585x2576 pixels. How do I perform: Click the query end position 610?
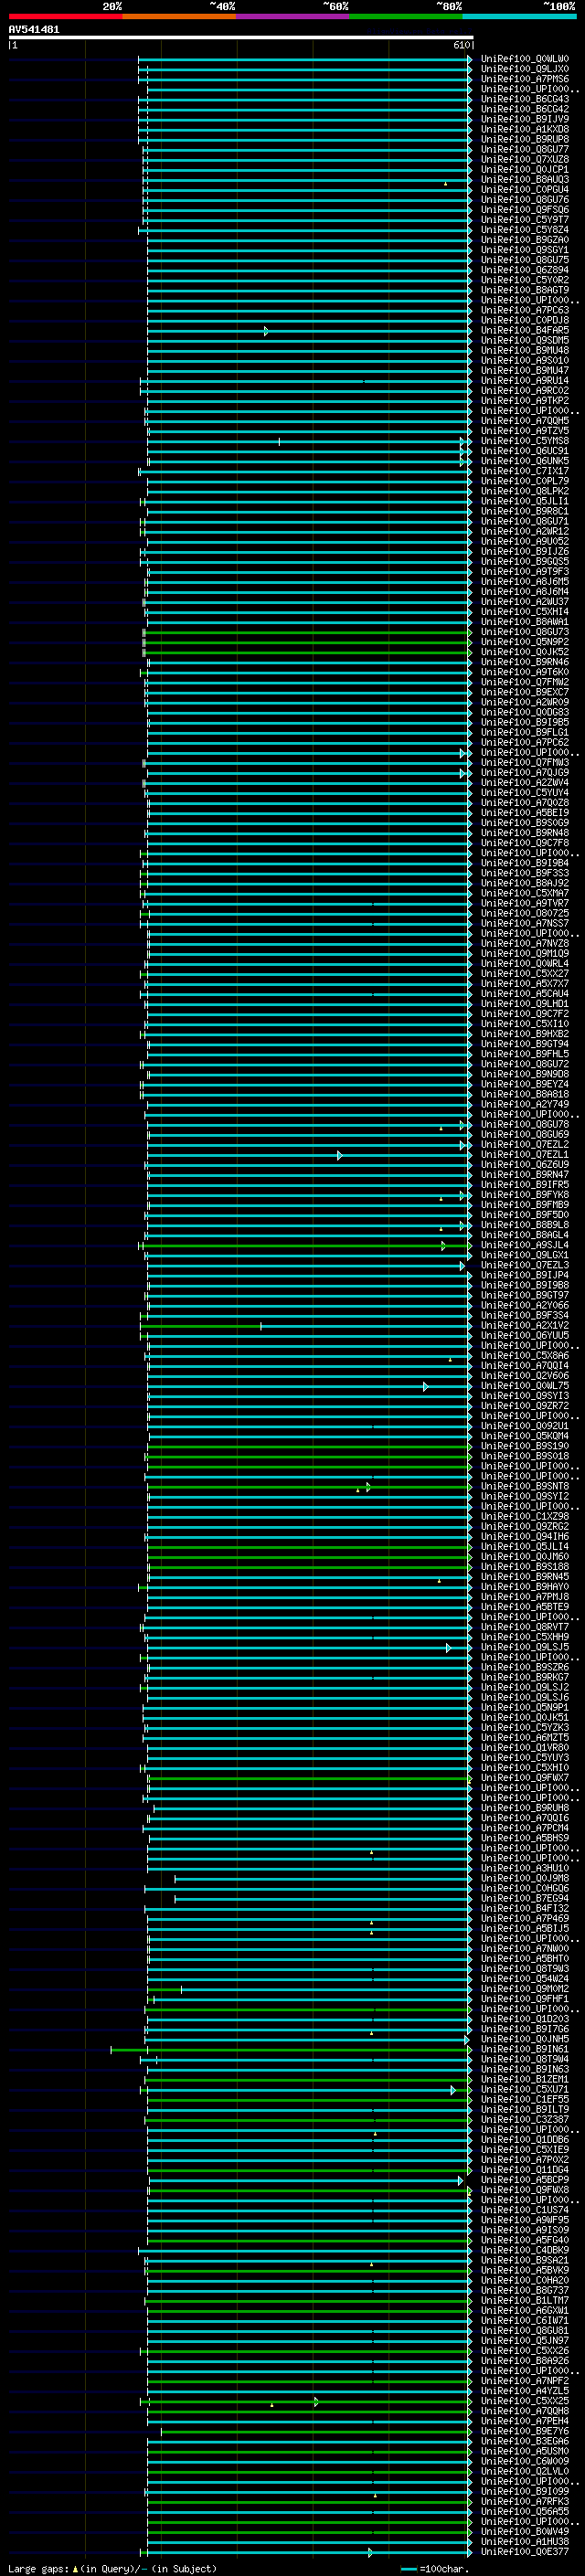tap(462, 45)
